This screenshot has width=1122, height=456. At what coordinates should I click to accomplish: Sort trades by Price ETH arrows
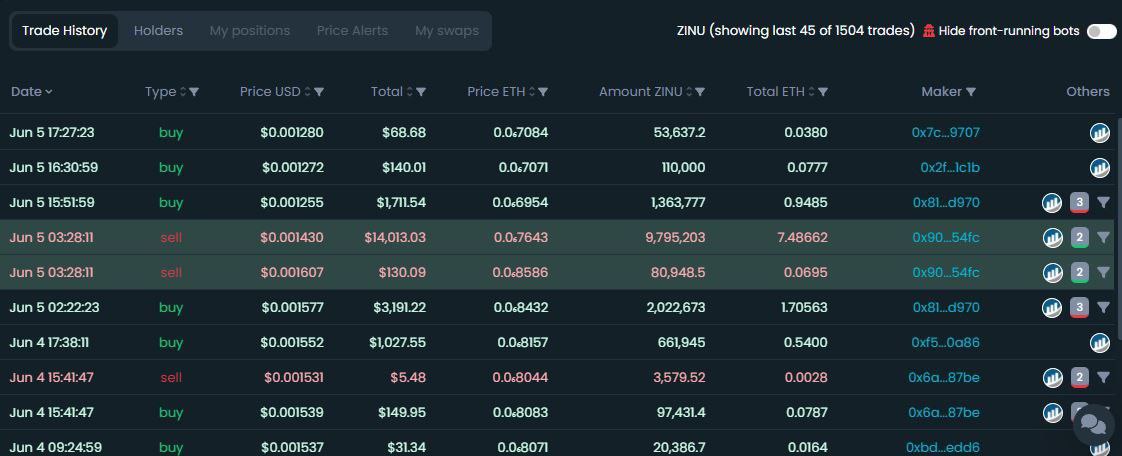[532, 92]
